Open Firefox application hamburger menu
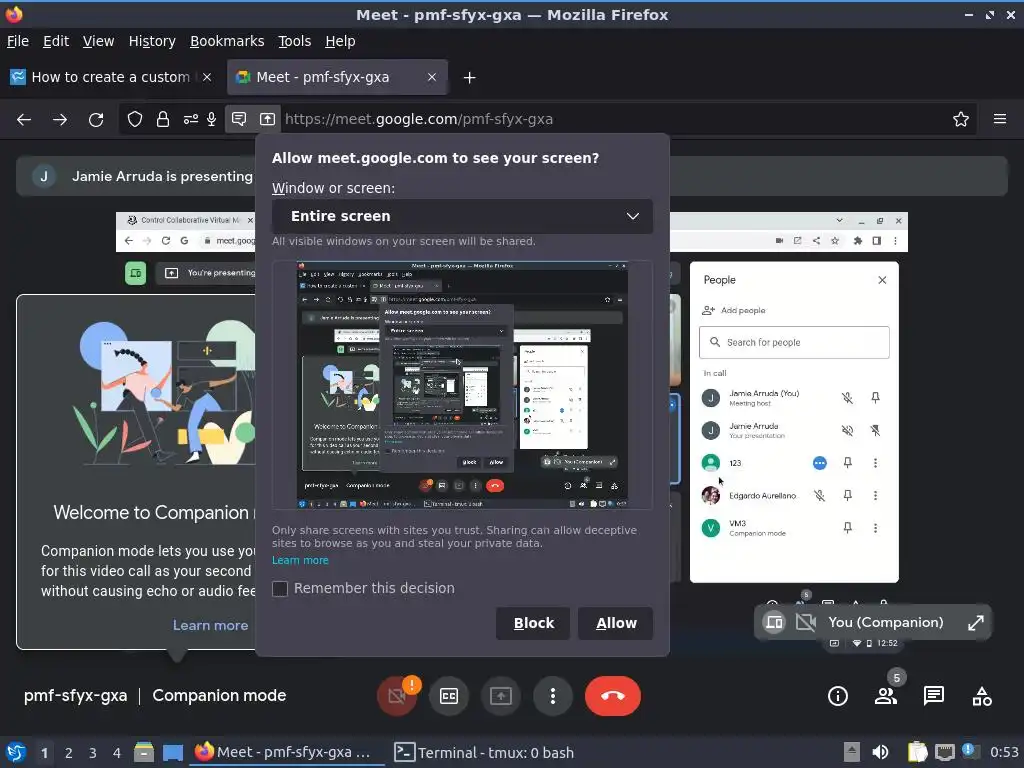The height and width of the screenshot is (768, 1024). coord(1000,120)
